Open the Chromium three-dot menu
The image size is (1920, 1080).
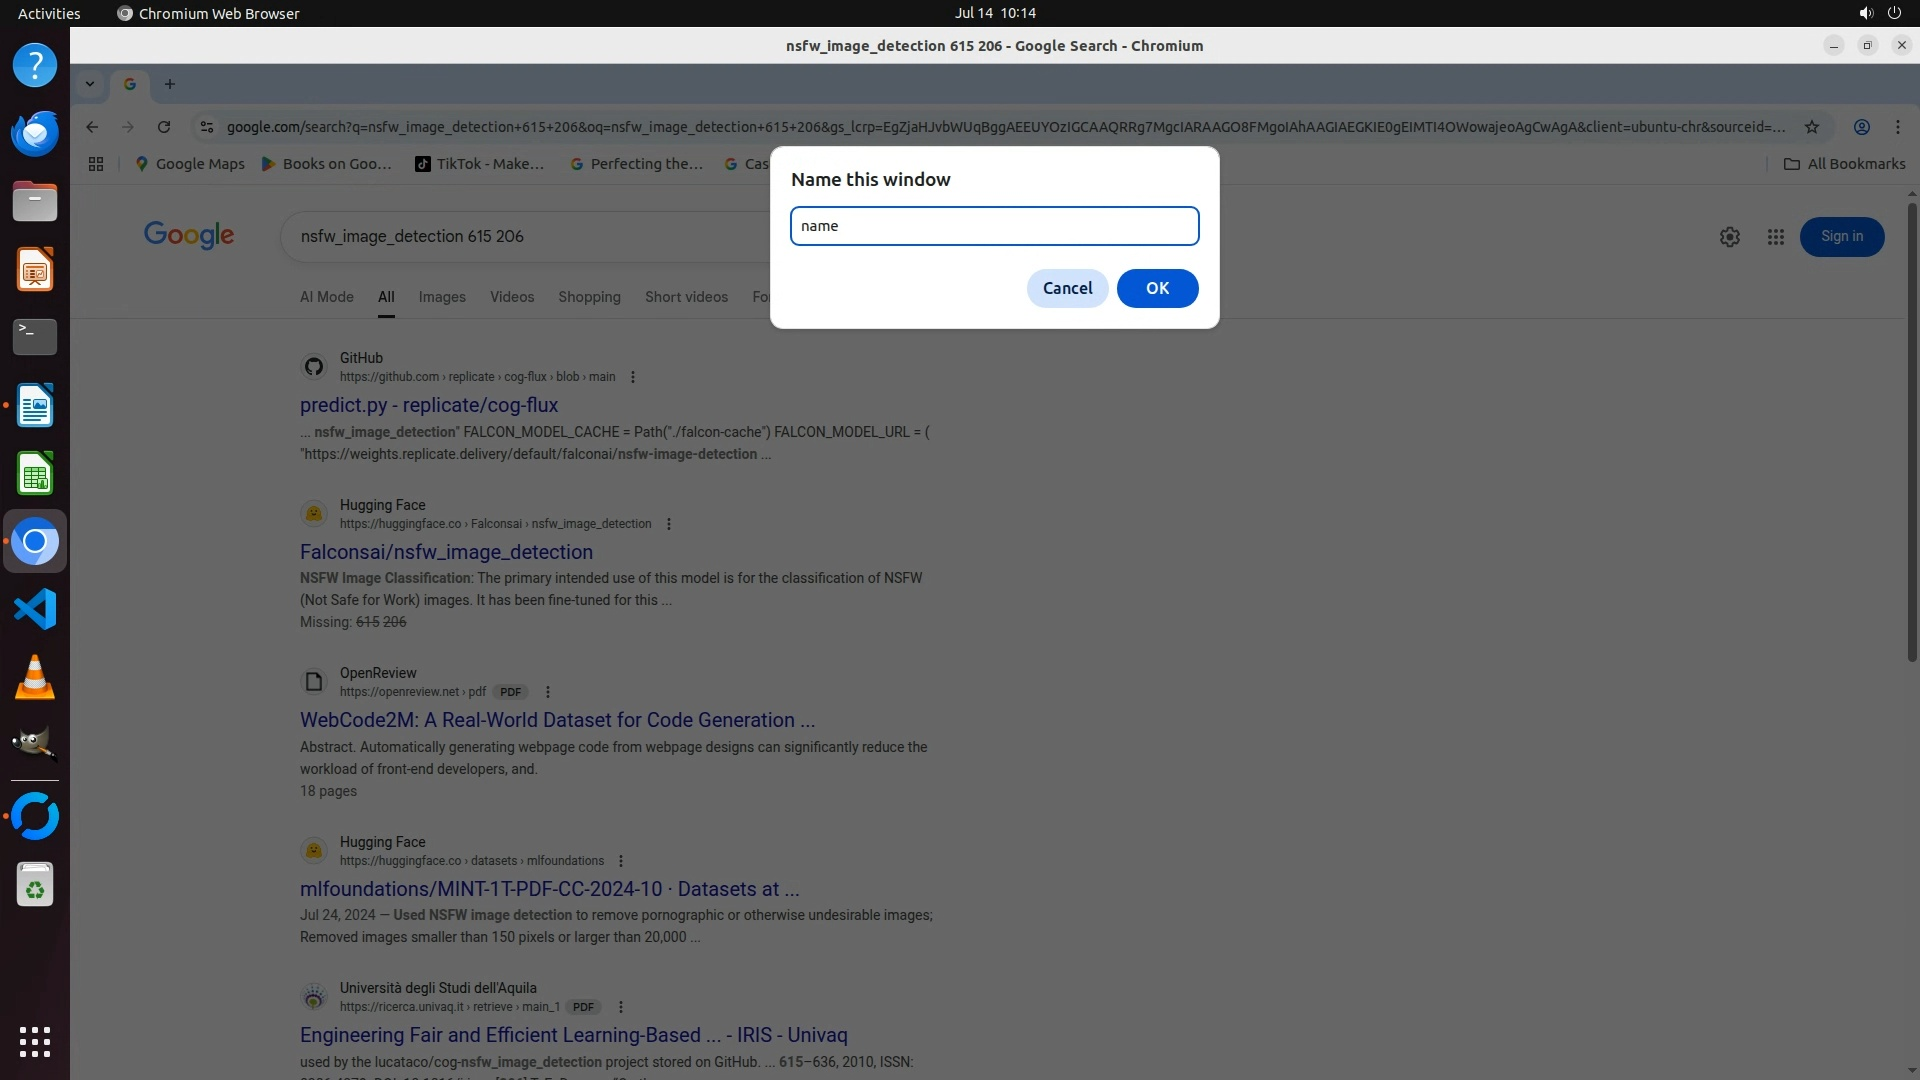coord(1897,127)
